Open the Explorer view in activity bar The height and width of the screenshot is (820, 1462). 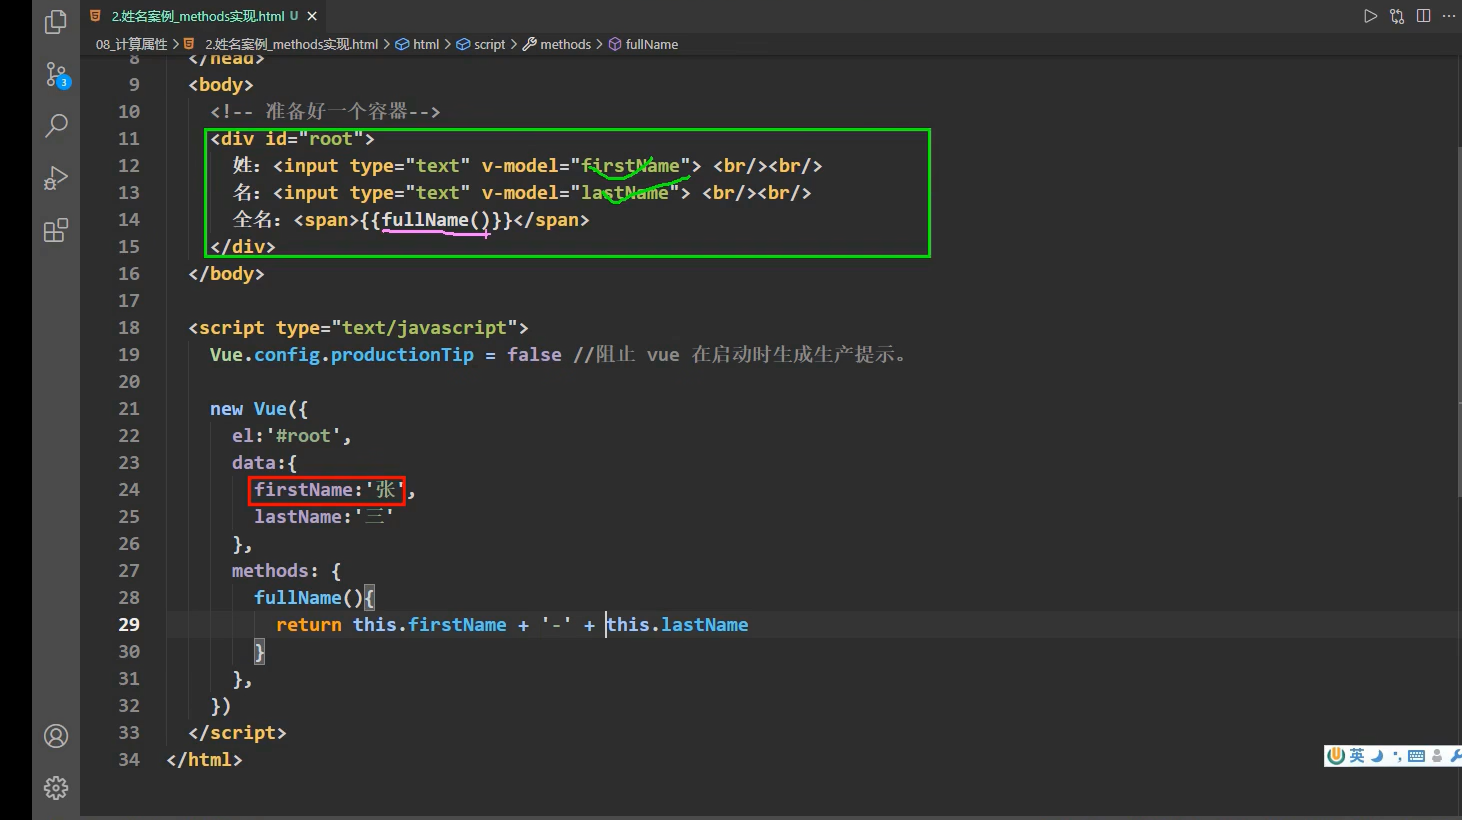pos(56,22)
